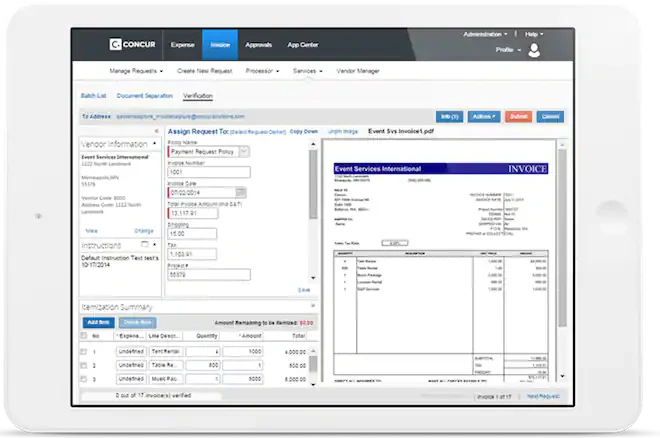Open the Batch List tab

[93, 96]
